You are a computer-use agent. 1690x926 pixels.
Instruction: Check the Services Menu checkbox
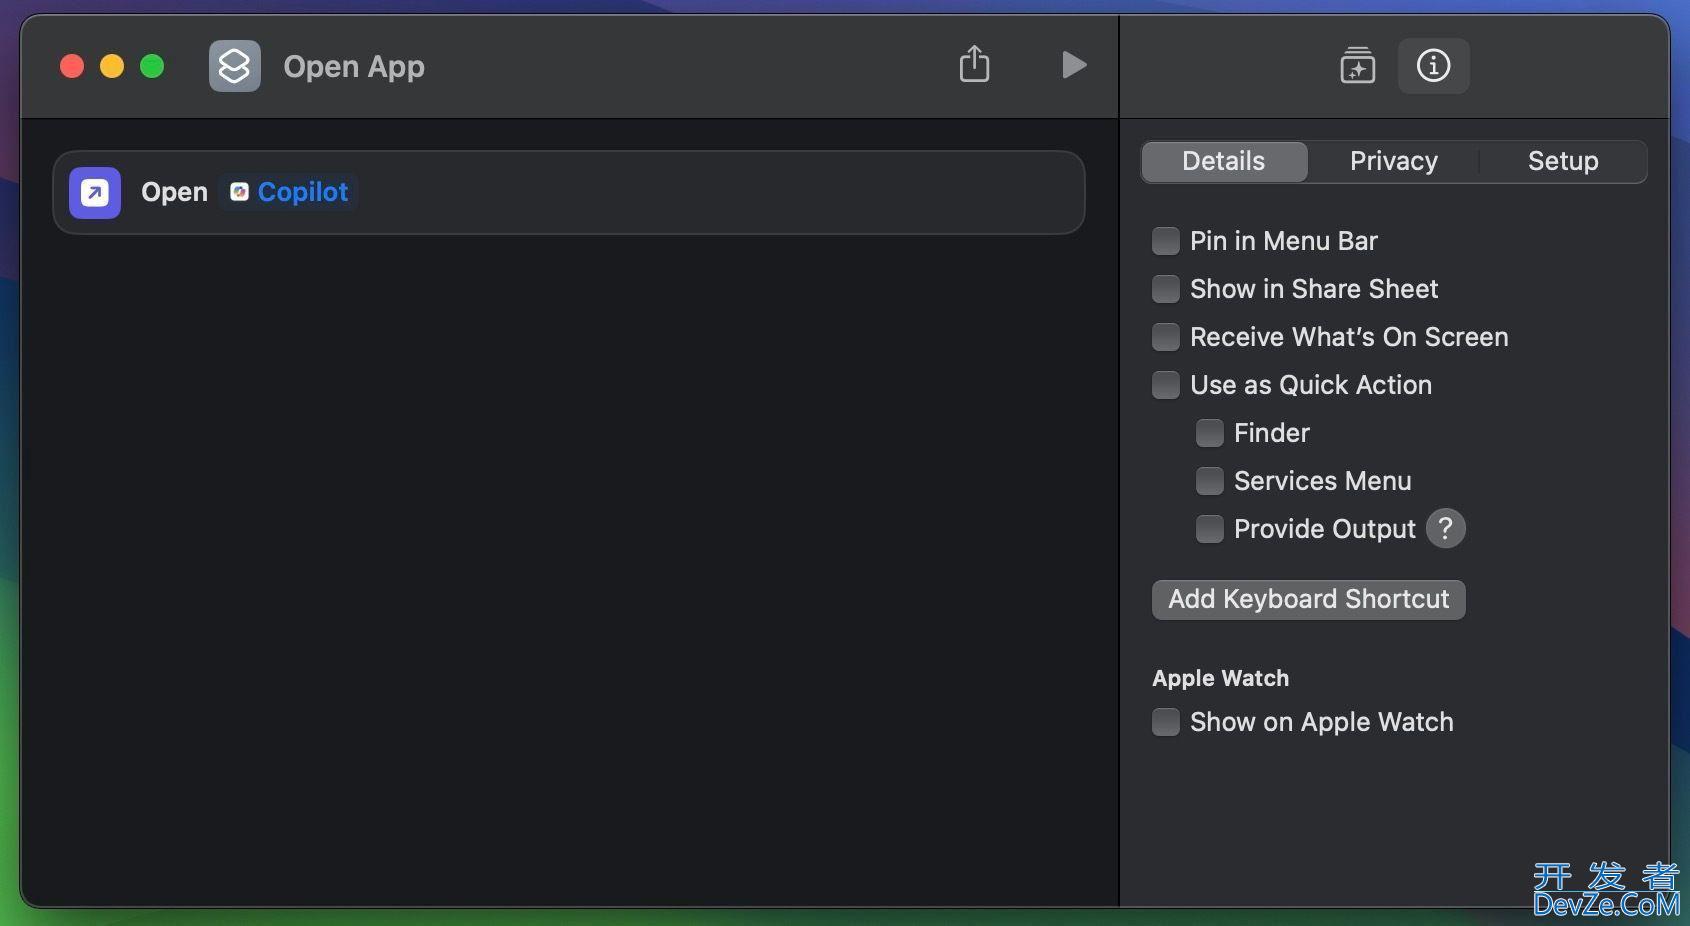click(1210, 481)
